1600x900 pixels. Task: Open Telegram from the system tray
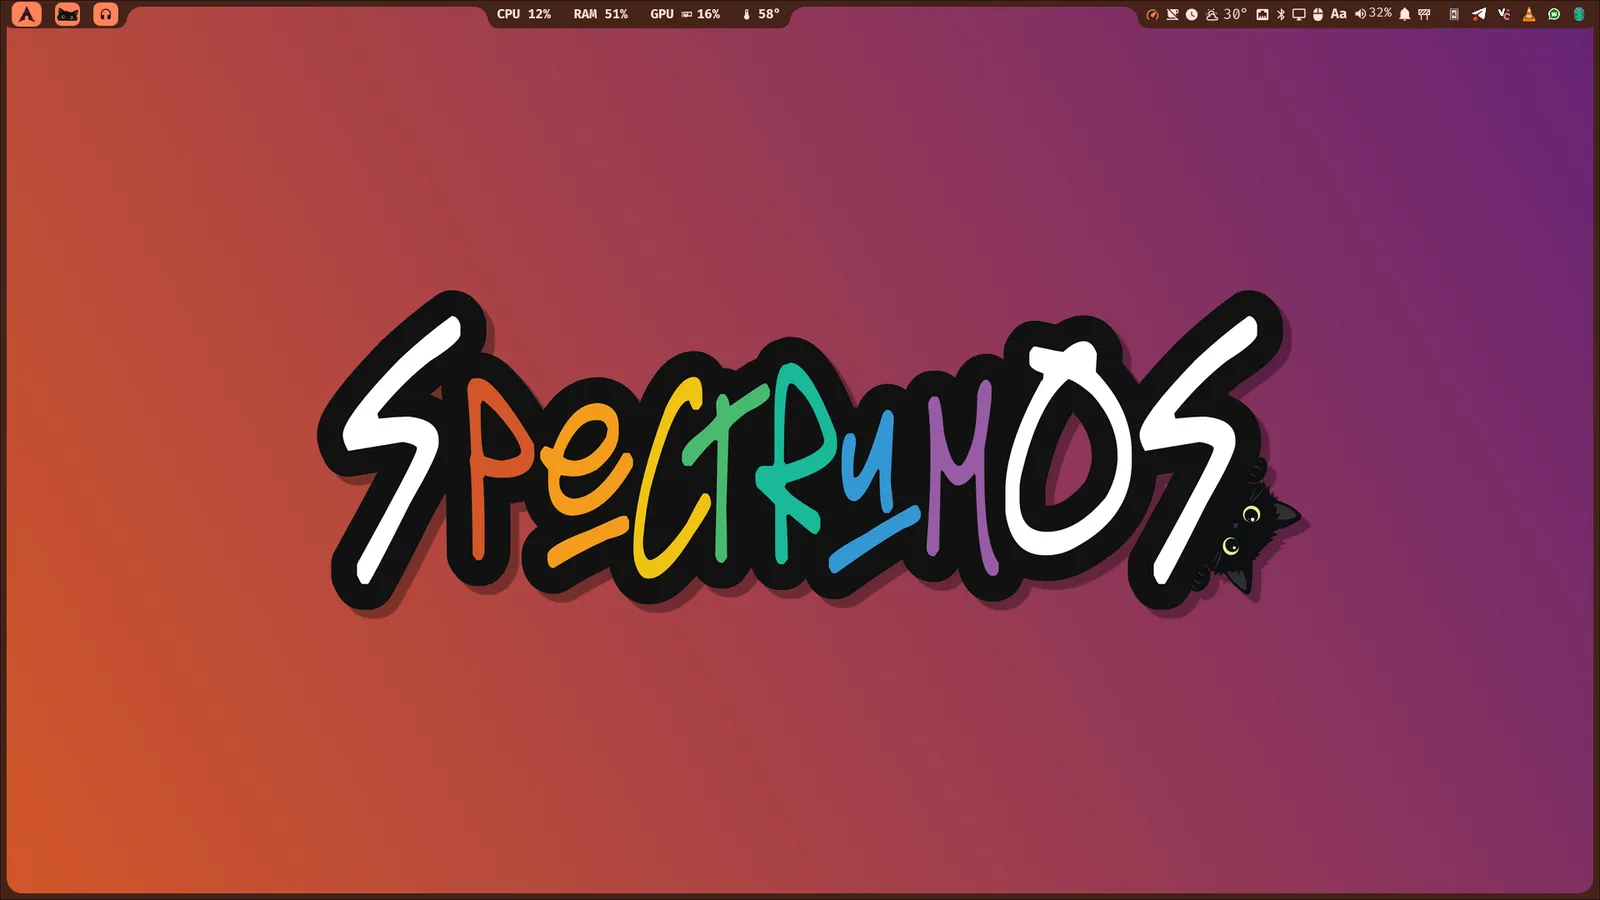tap(1479, 14)
